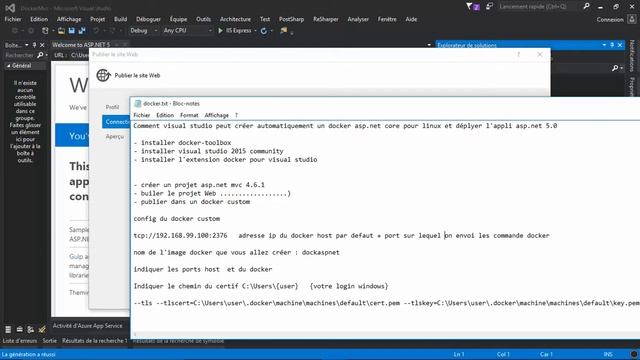Click the toolbox icon in bottom-left panel
The height and width of the screenshot is (360, 640).
click(19, 329)
